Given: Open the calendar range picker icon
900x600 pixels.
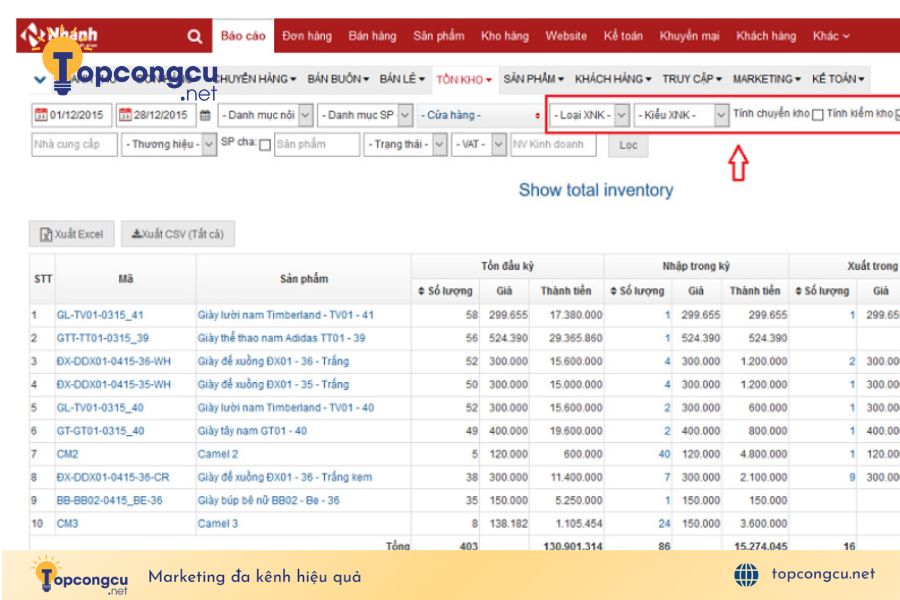Looking at the screenshot, I should pyautogui.click(x=205, y=115).
